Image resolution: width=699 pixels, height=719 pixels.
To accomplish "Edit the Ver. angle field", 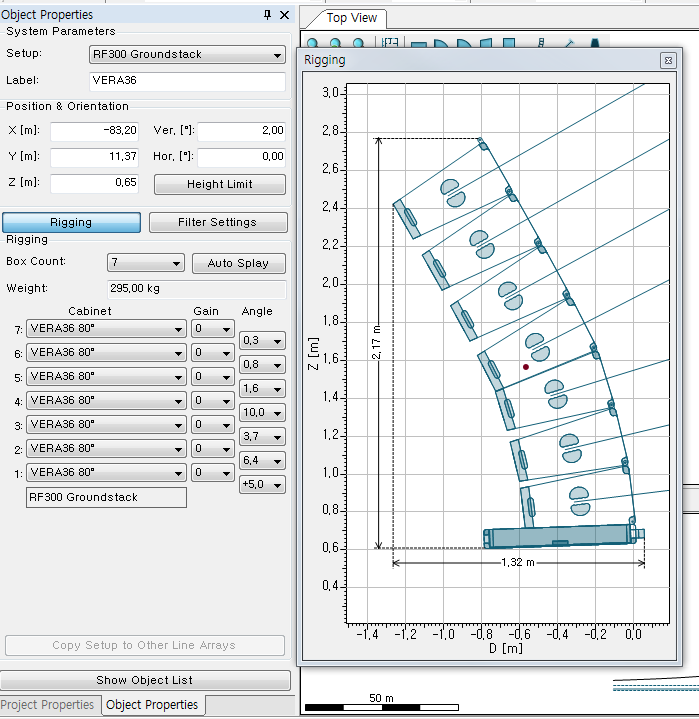I will tap(242, 131).
